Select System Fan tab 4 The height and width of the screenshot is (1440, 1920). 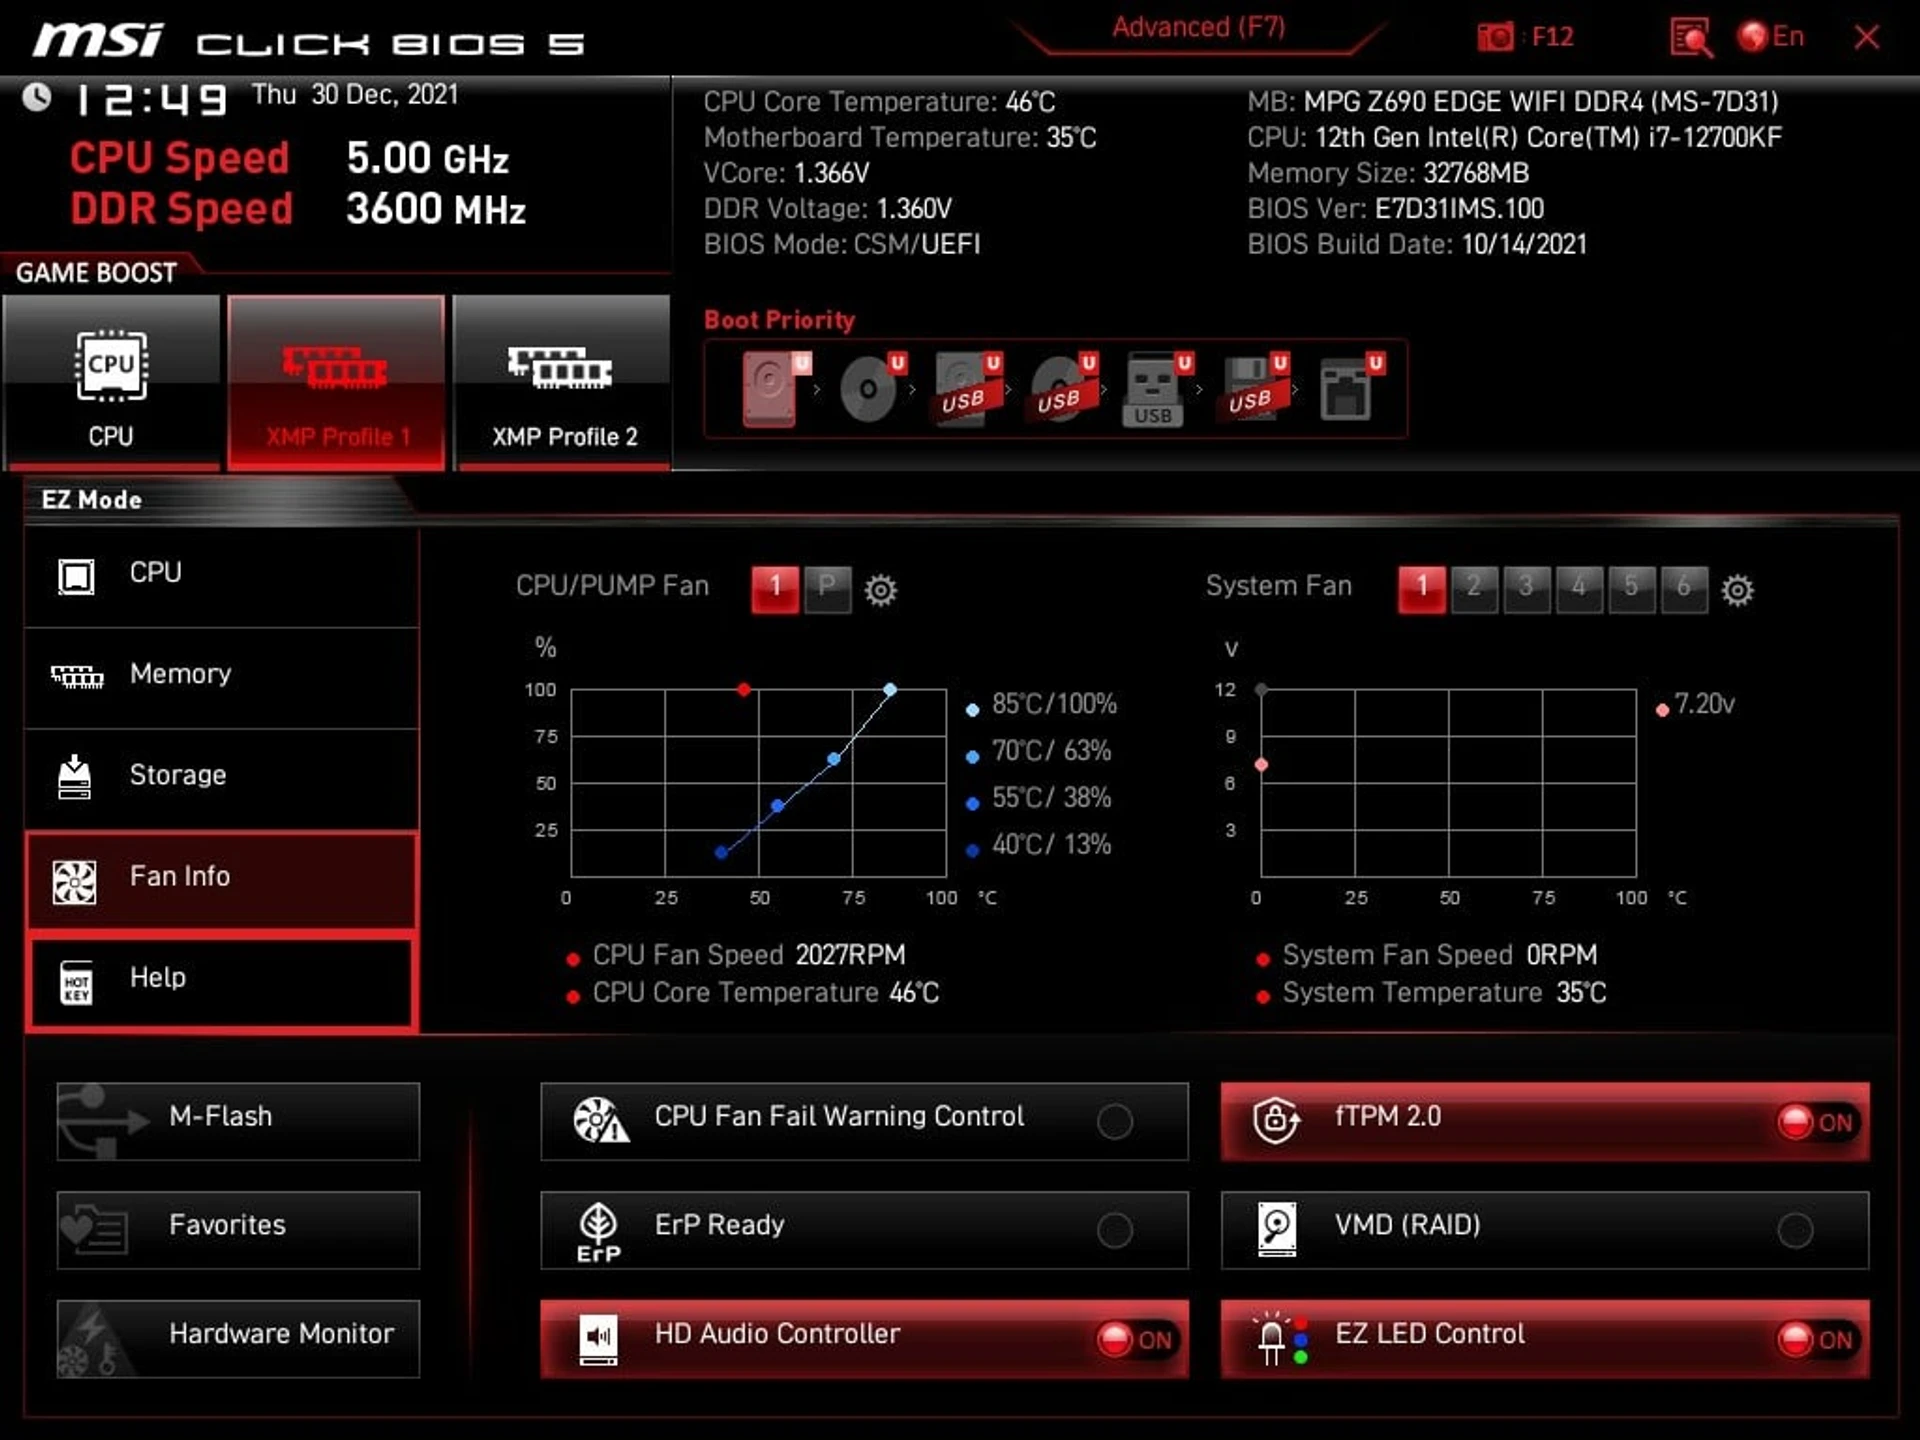pos(1579,589)
